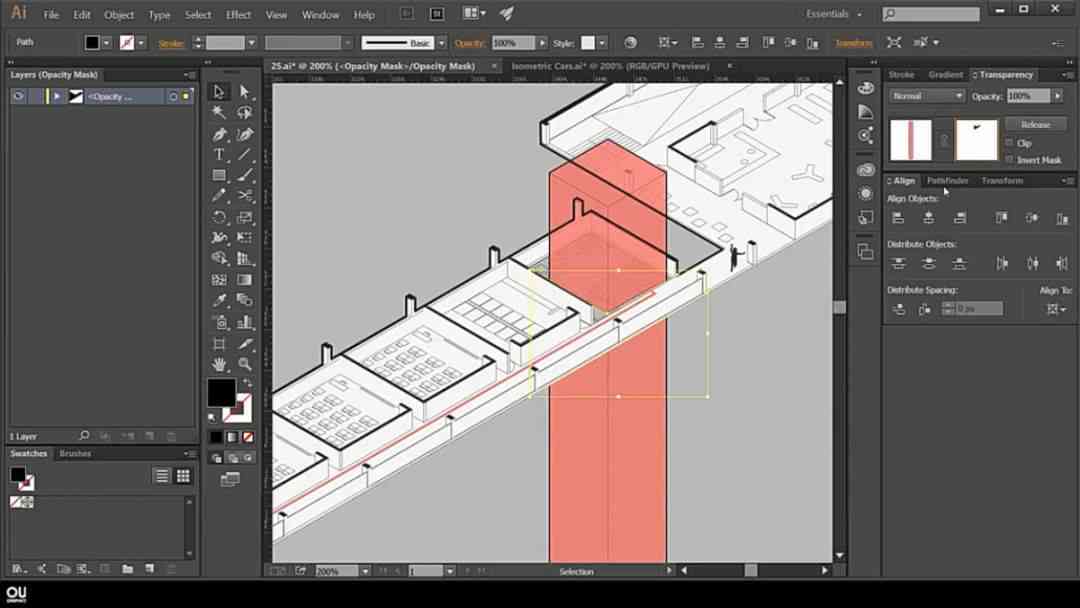
Task: Choose the Eyedropper tool
Action: click(x=219, y=300)
